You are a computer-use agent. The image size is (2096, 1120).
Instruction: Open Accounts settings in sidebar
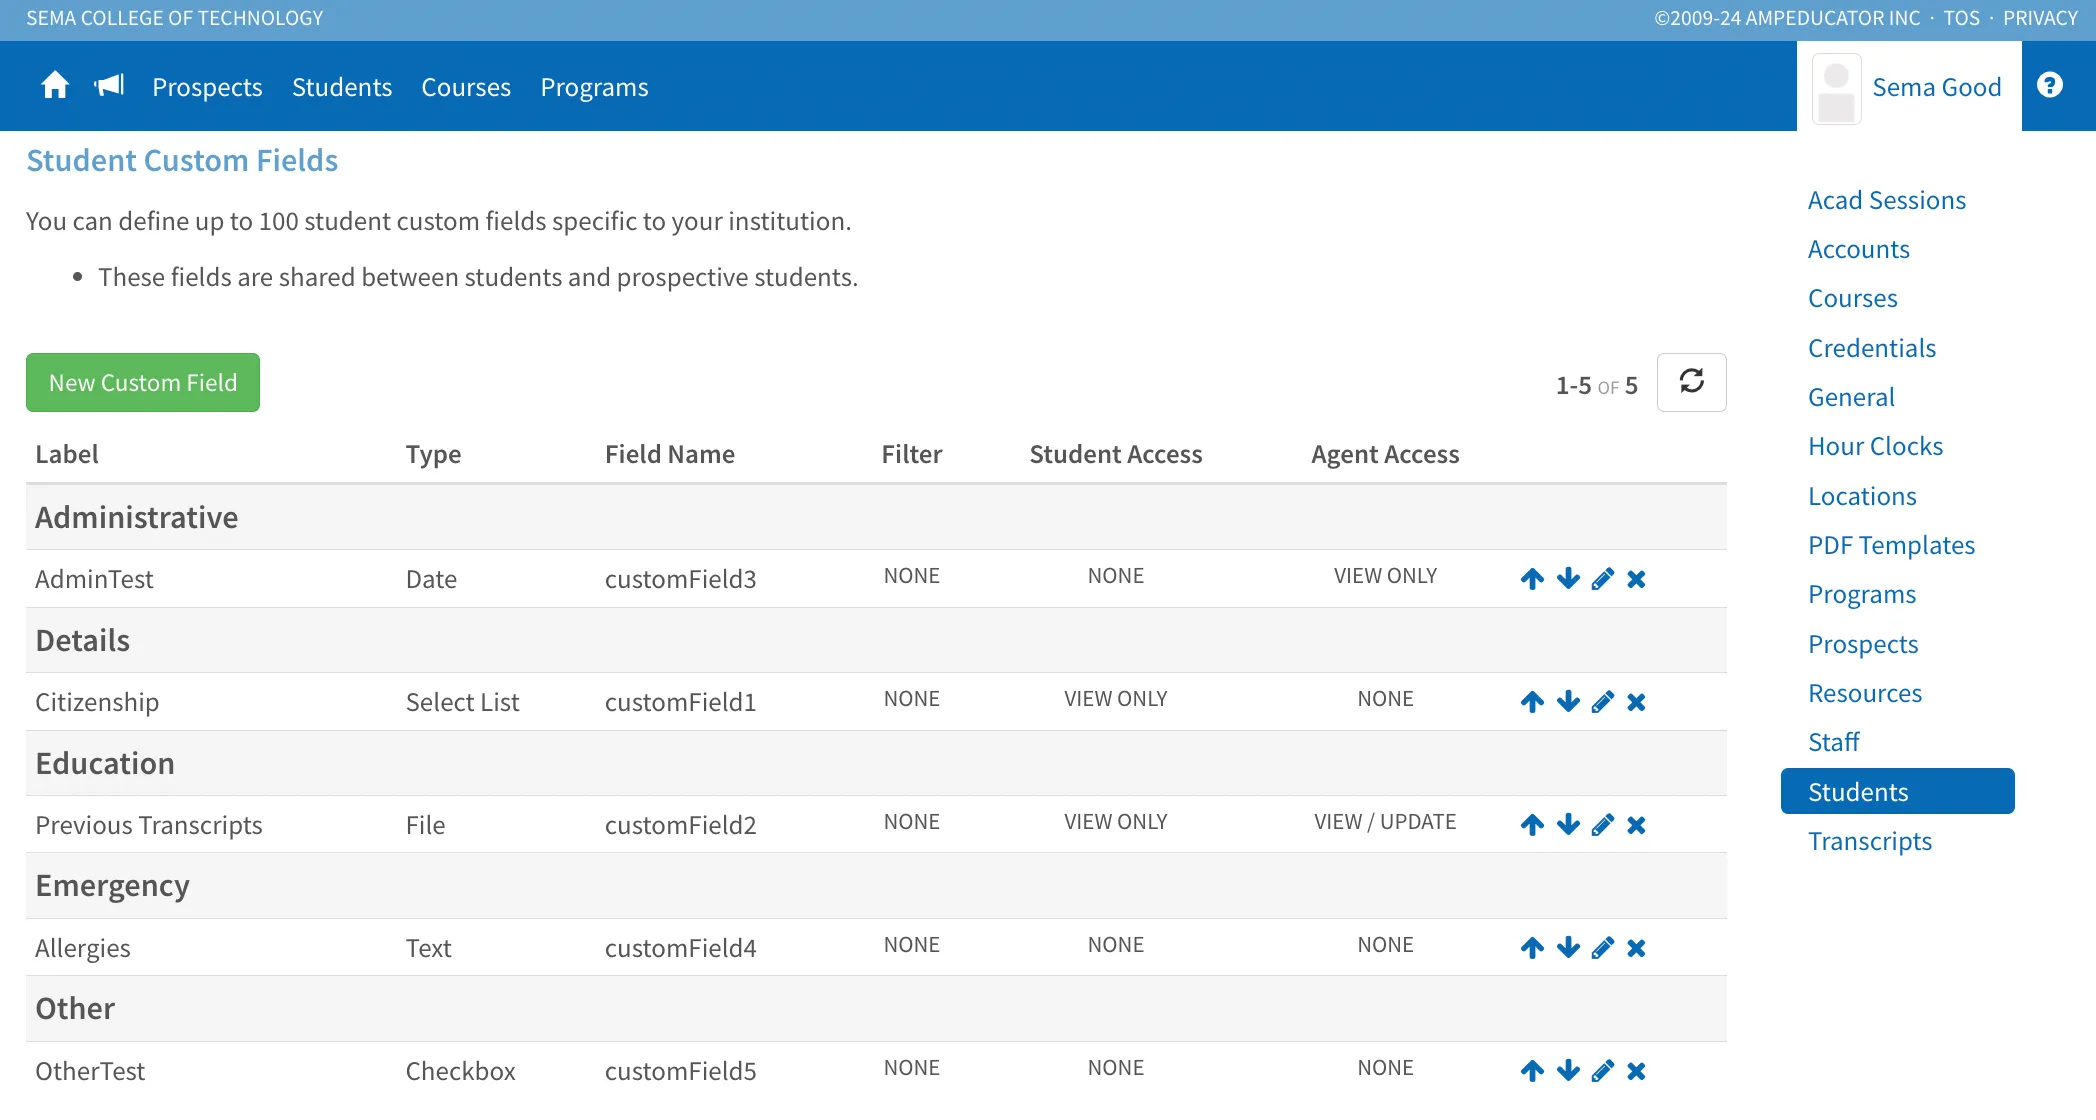(1858, 249)
